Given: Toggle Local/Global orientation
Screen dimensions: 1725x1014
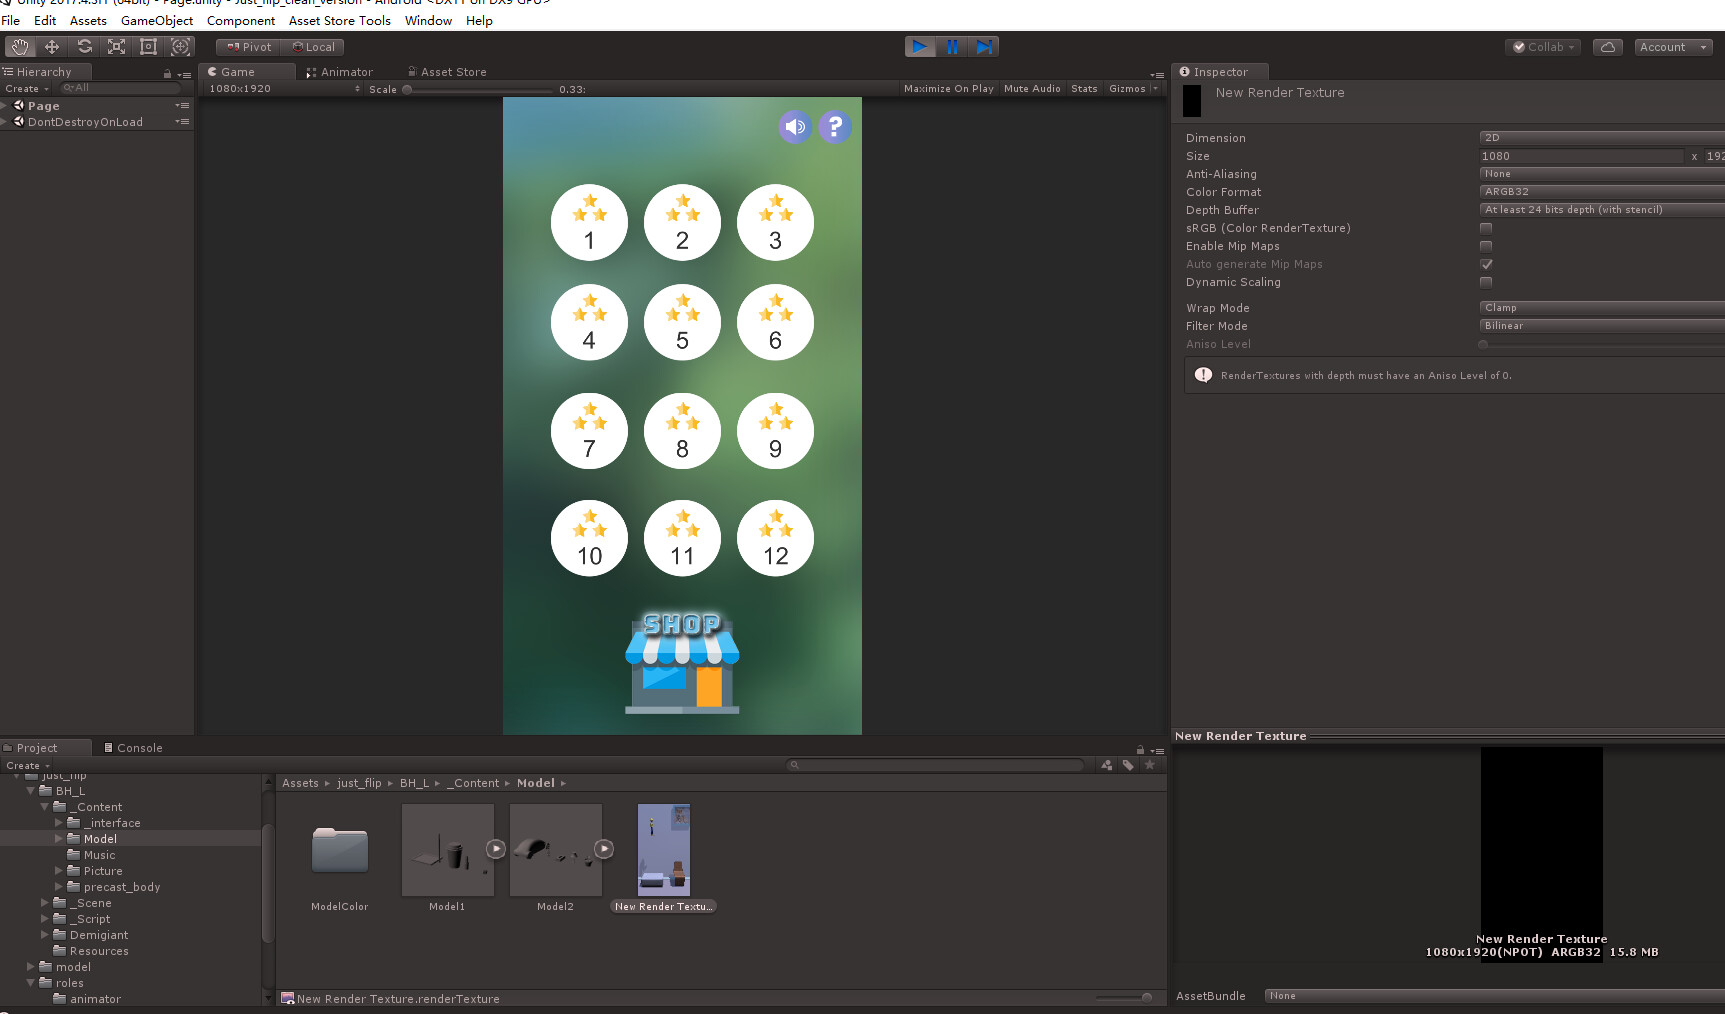Looking at the screenshot, I should click(x=313, y=47).
